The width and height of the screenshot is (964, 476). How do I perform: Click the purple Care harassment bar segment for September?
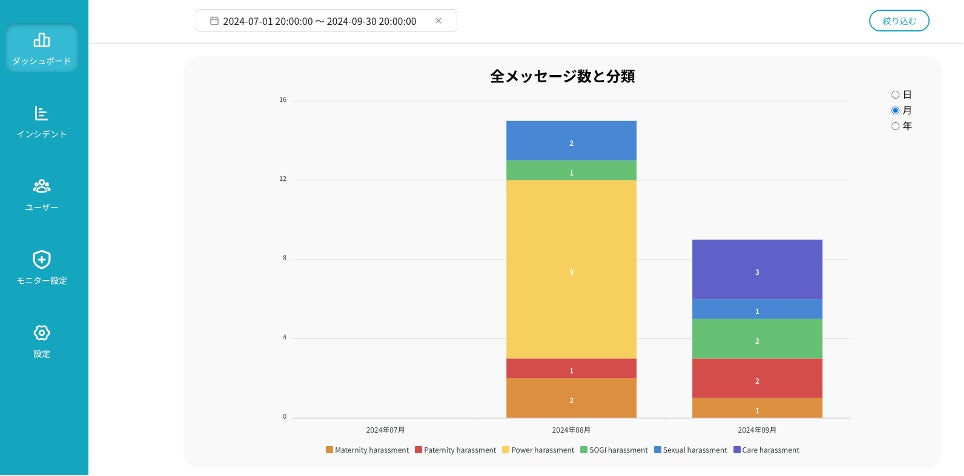757,269
